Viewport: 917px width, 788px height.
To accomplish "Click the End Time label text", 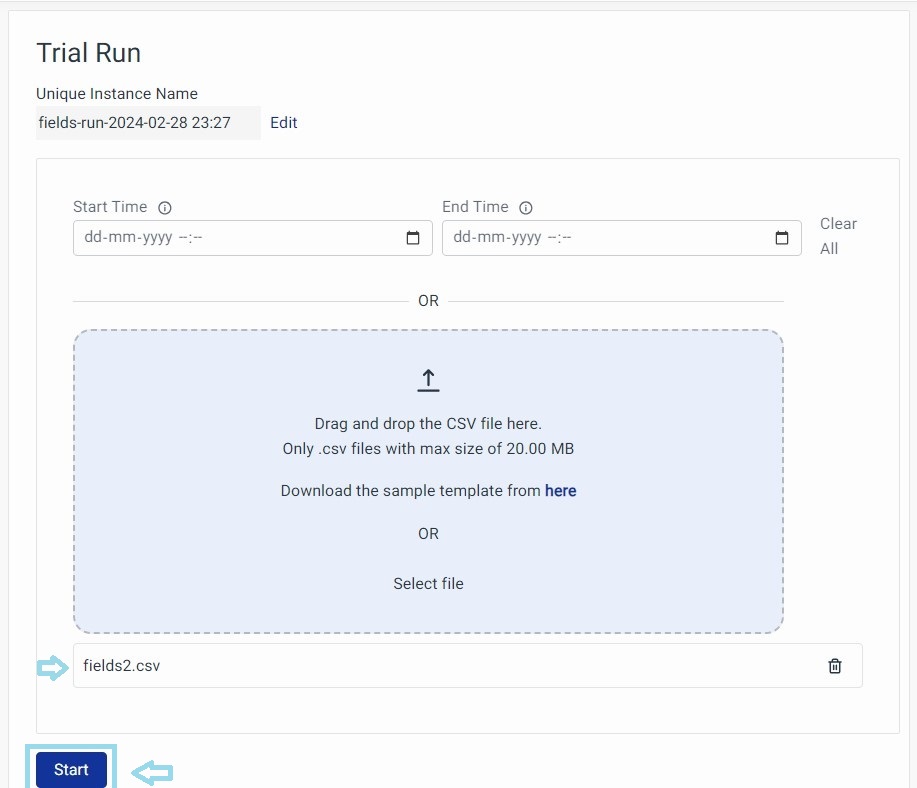I will (475, 207).
